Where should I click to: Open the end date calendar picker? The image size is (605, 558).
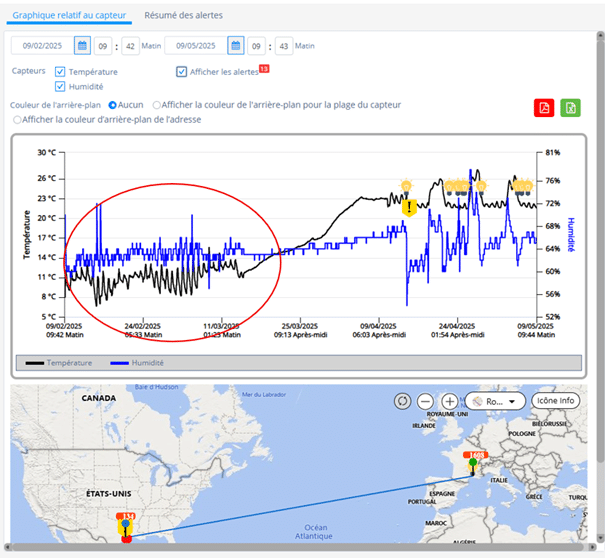coord(235,46)
